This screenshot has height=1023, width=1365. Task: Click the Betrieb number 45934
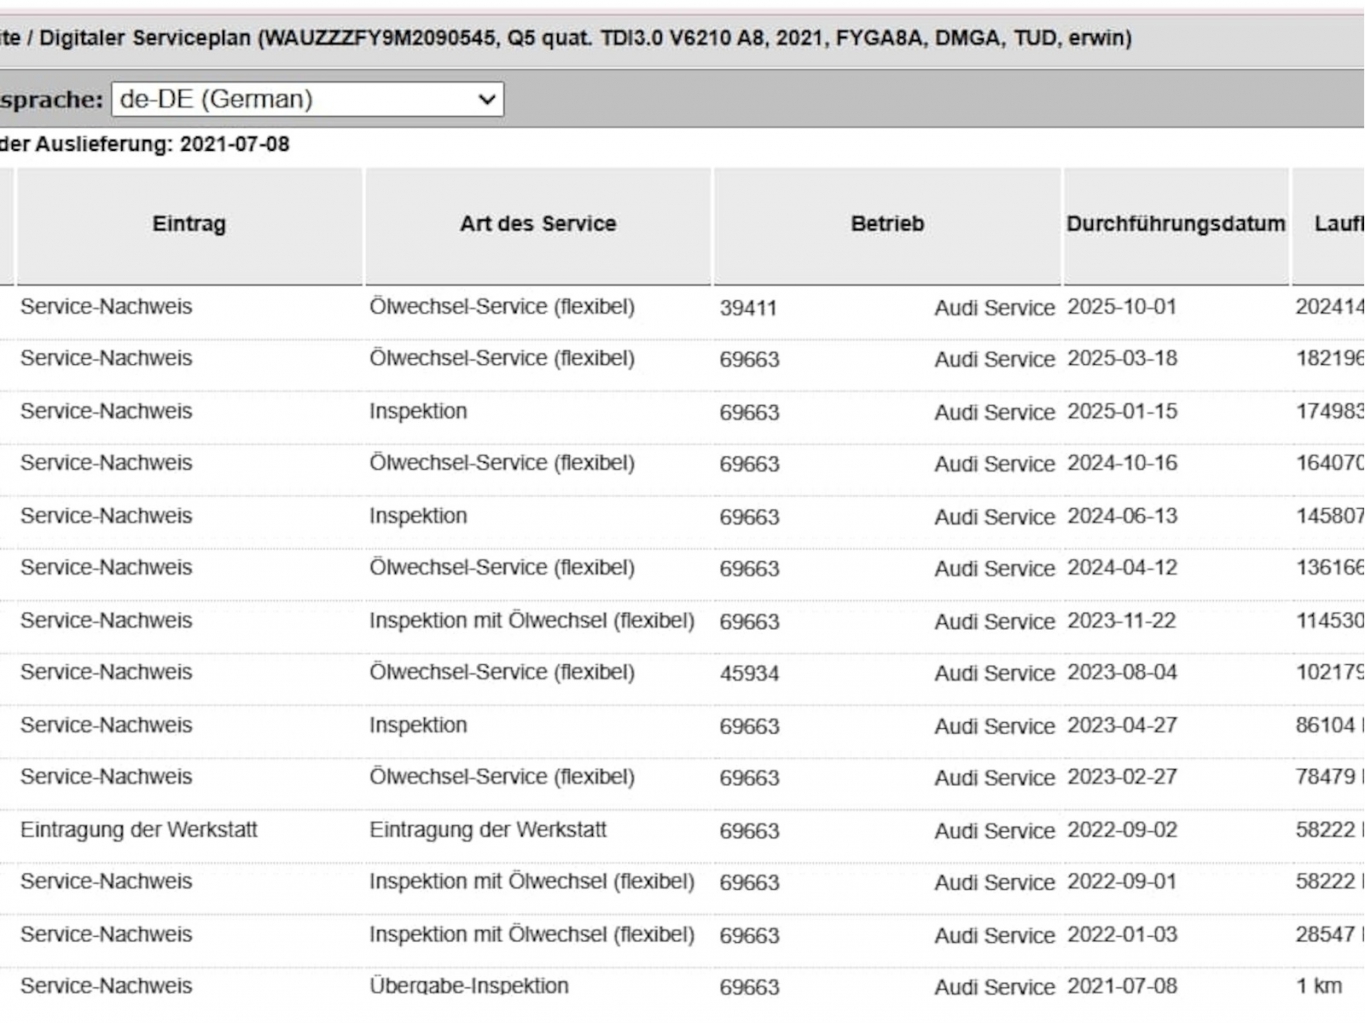point(749,673)
